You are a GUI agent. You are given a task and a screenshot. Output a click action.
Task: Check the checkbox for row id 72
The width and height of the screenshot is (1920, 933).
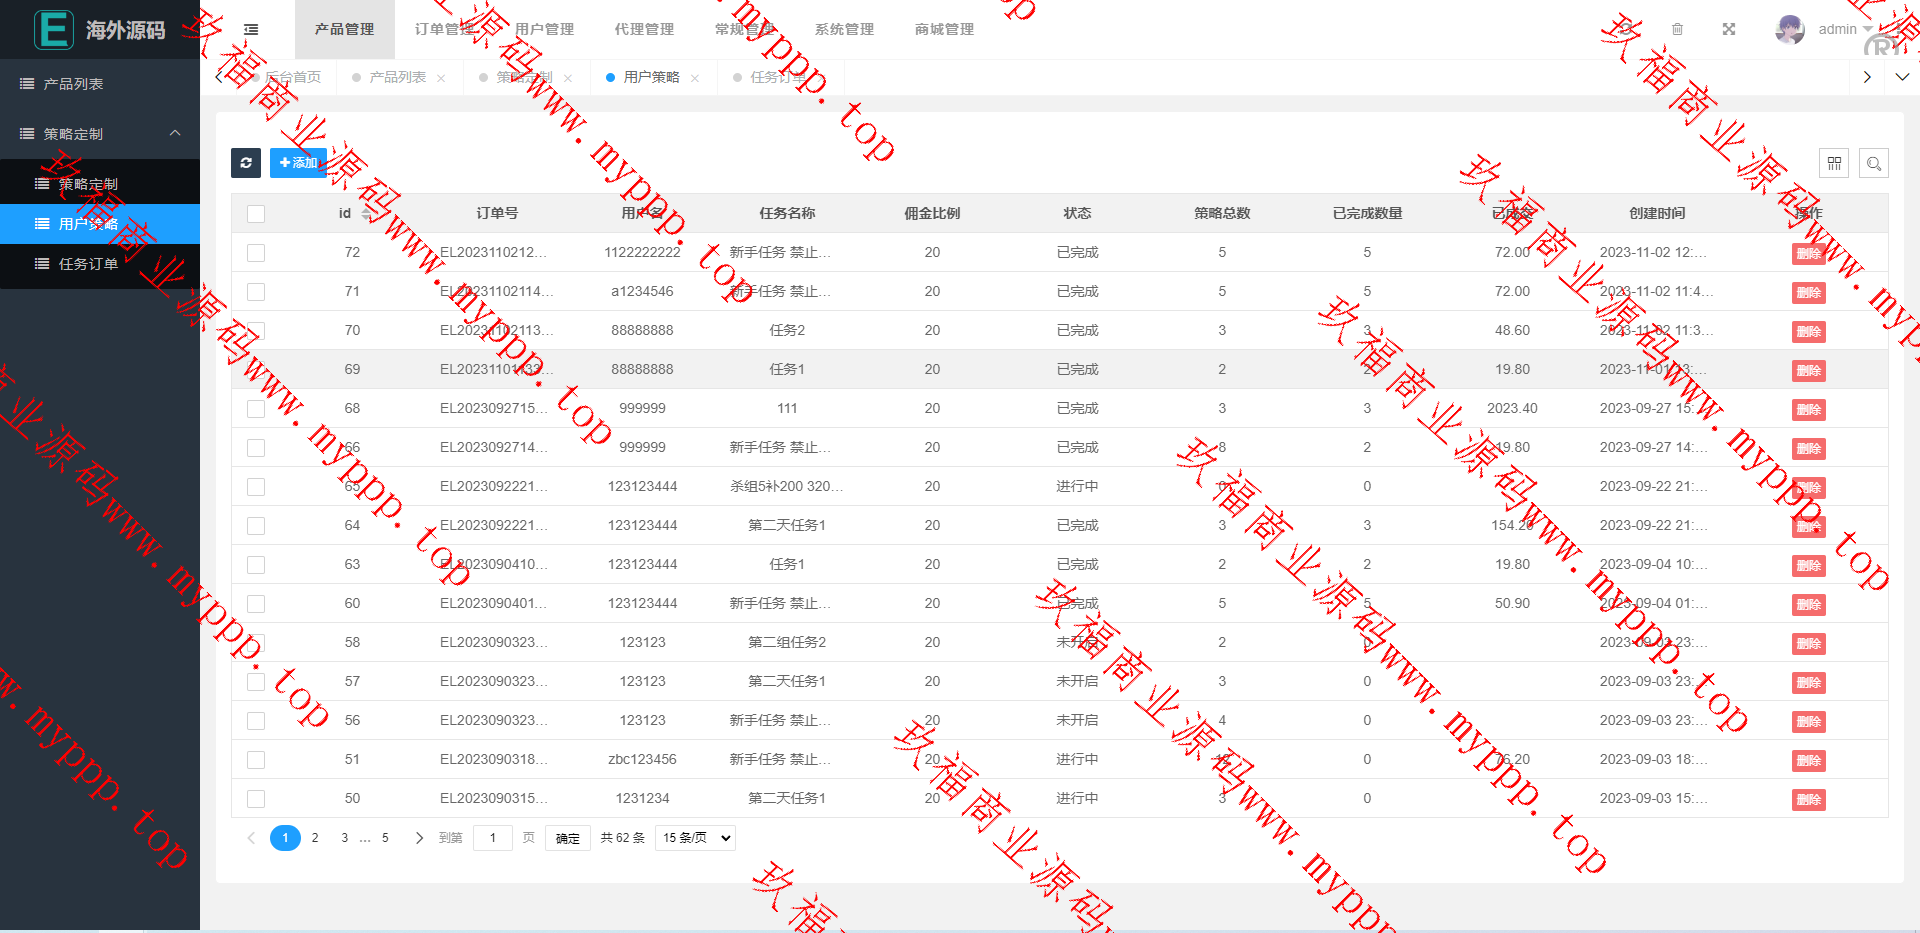pyautogui.click(x=256, y=253)
